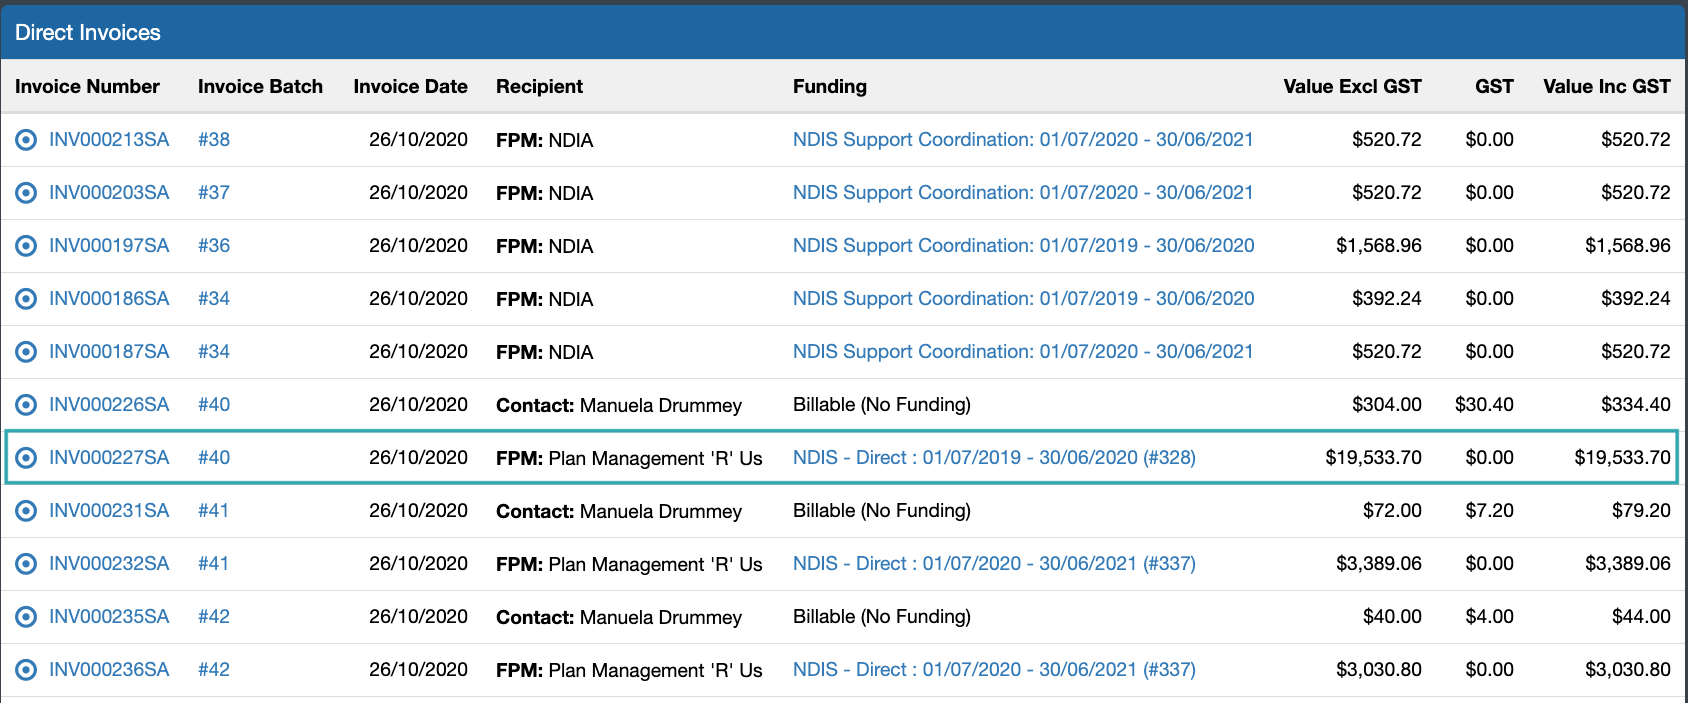The height and width of the screenshot is (703, 1688).
Task: Click the Direct Invoices panel header
Action: pos(86,32)
